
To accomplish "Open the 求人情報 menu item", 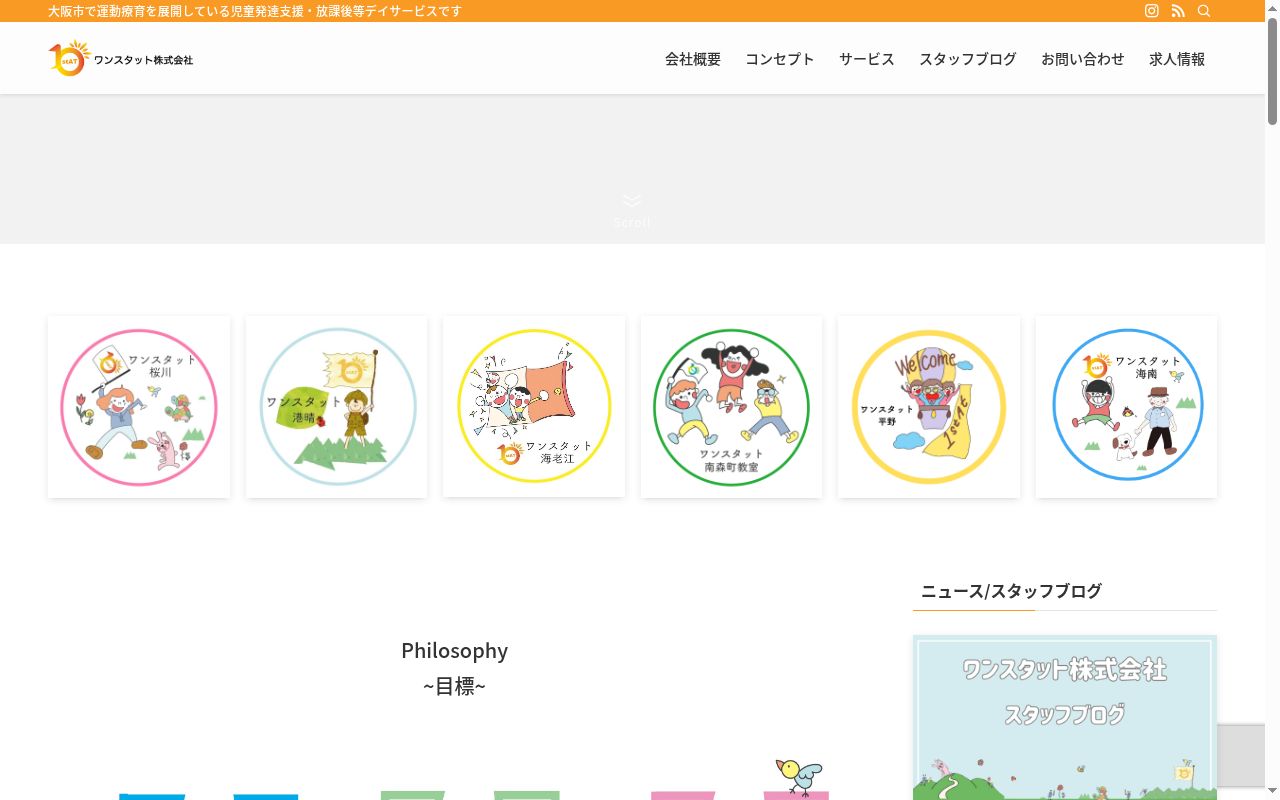I will click(1177, 59).
